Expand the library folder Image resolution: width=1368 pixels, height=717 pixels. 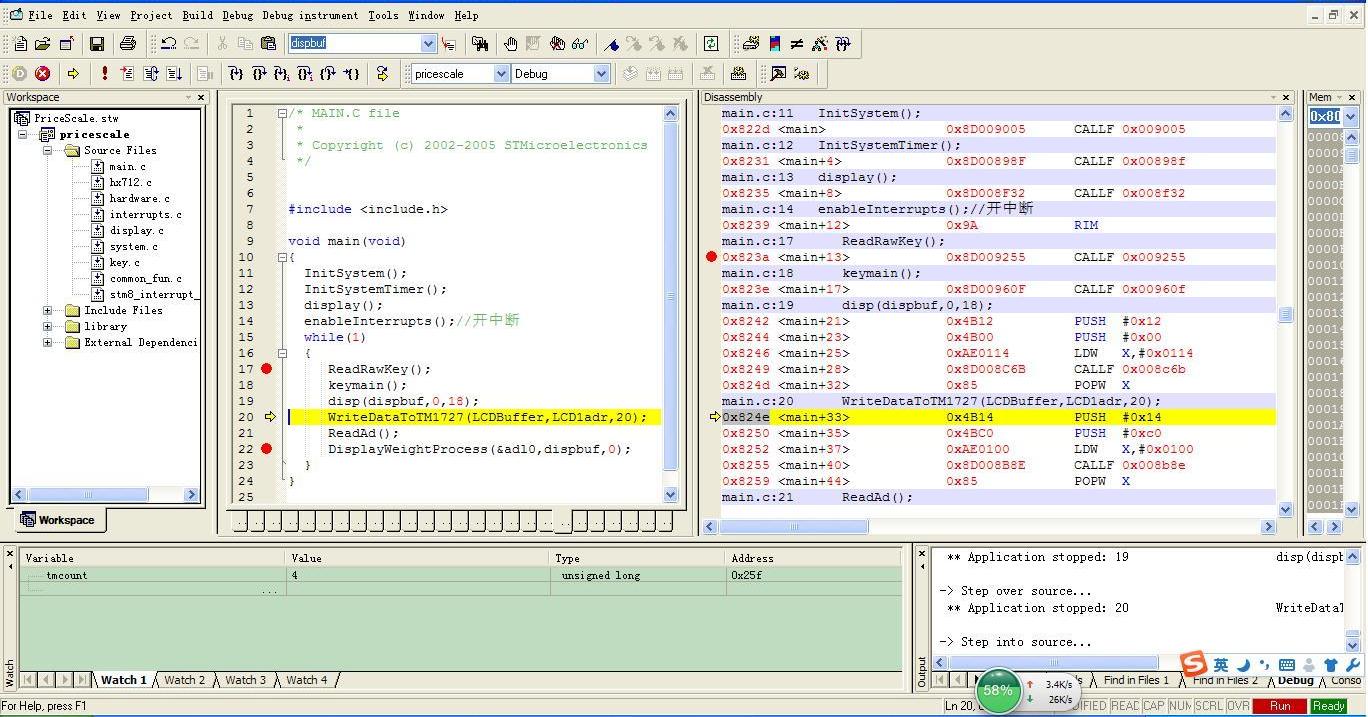pos(47,327)
